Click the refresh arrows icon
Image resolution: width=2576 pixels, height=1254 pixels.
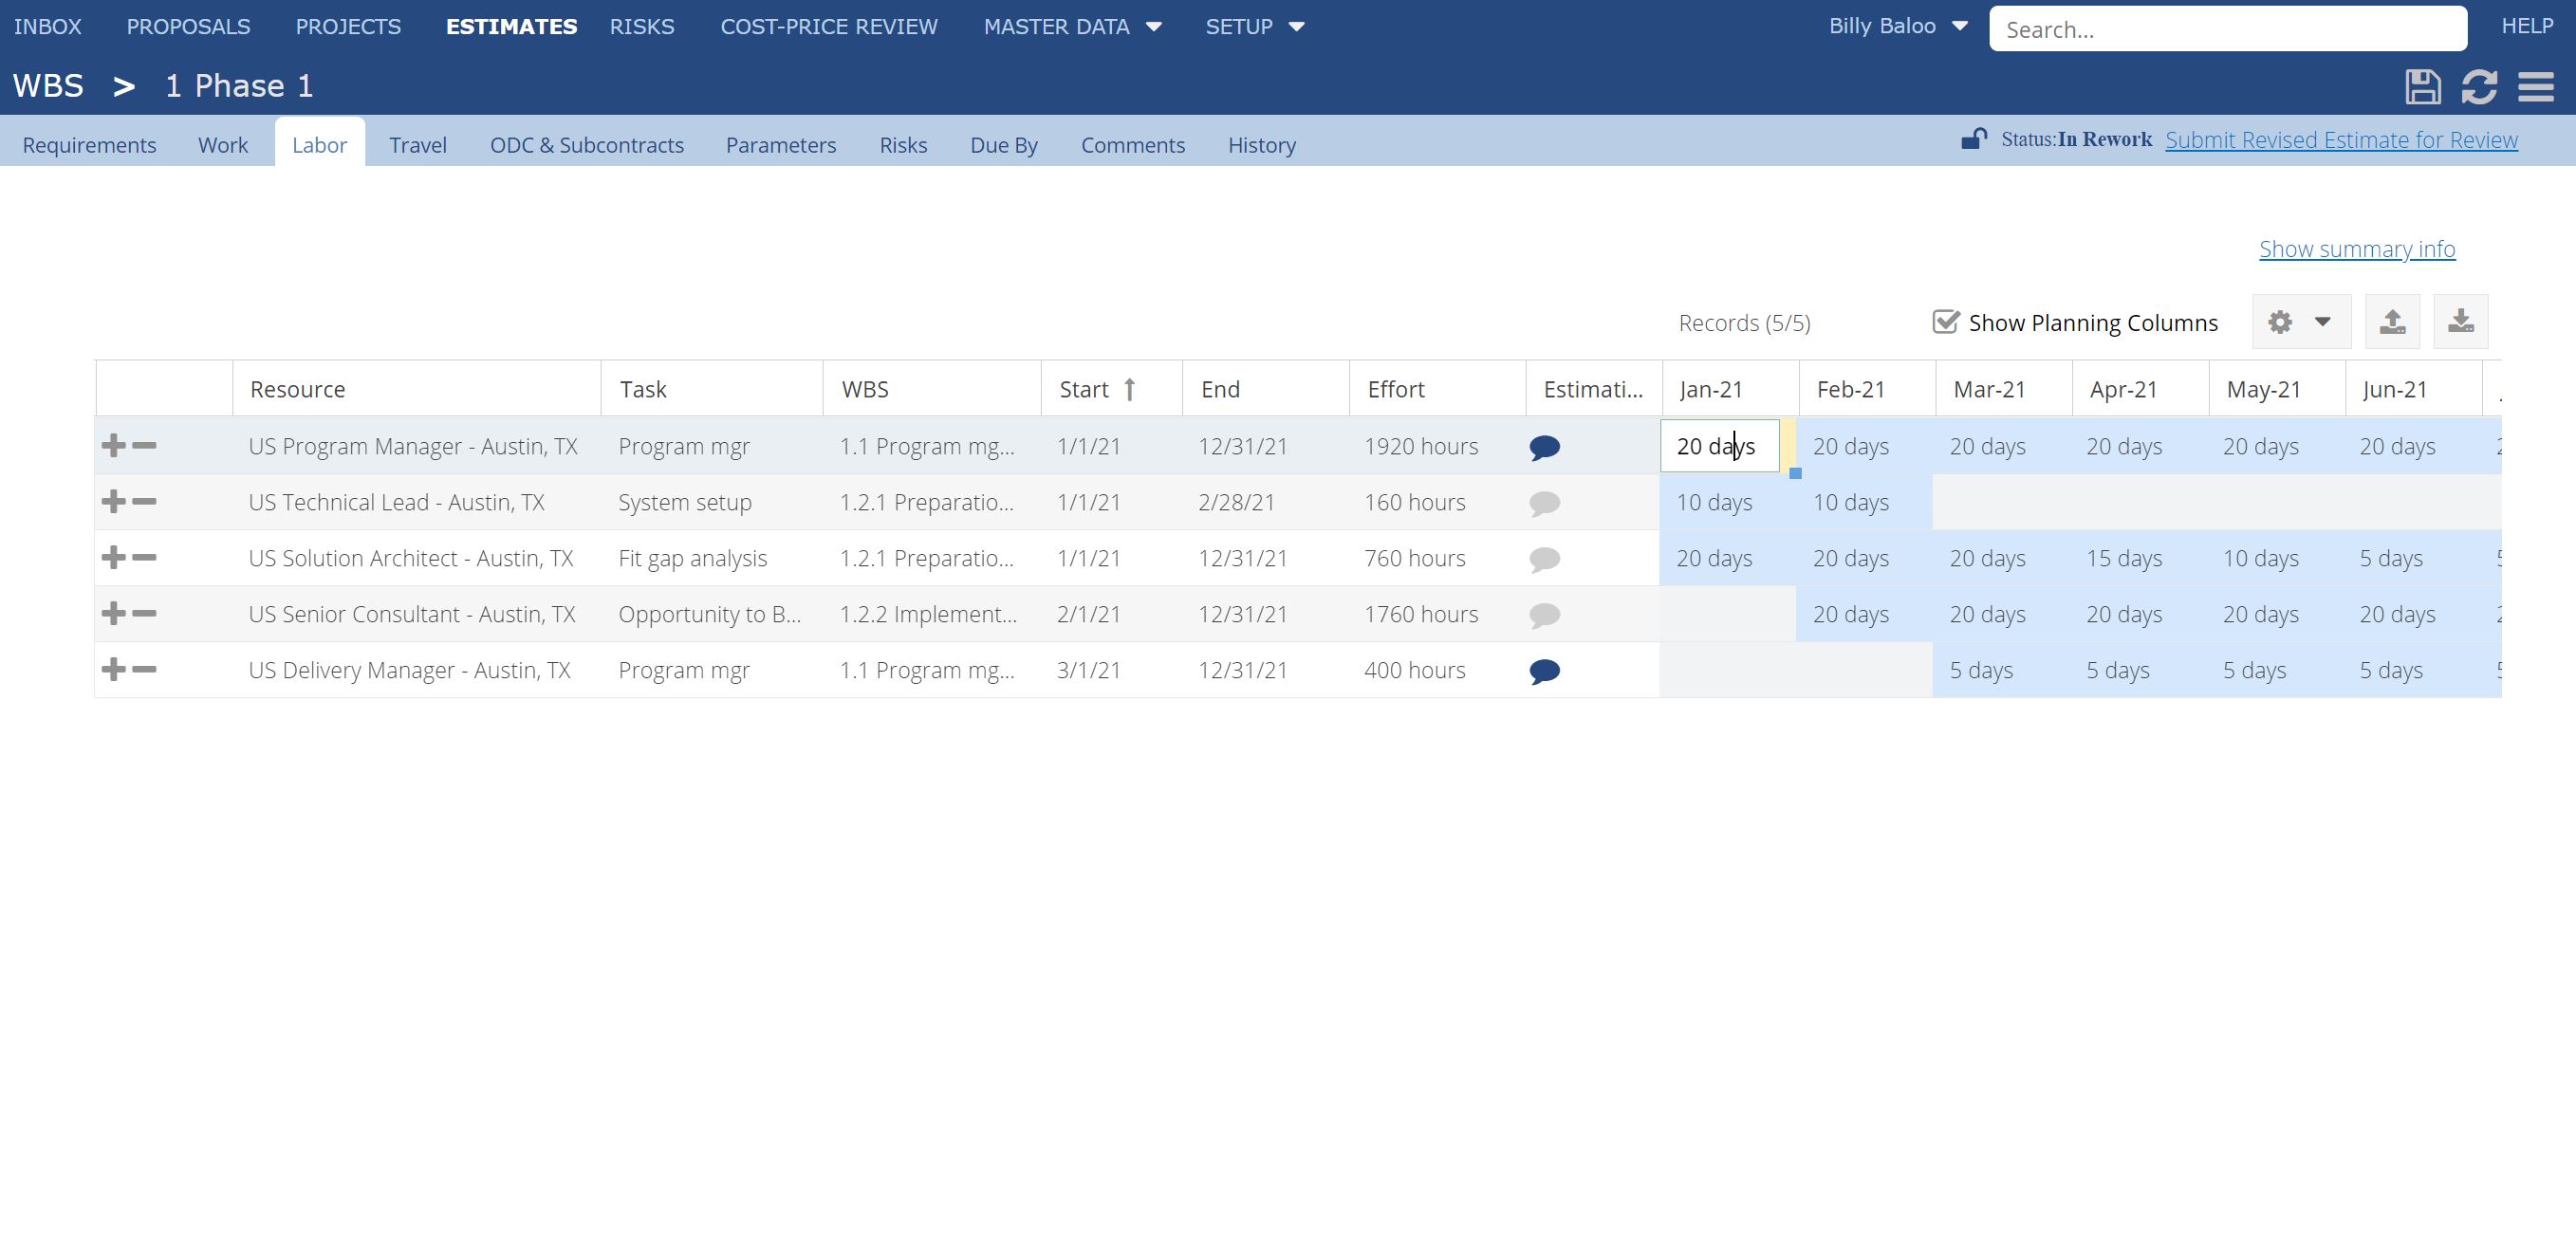tap(2479, 86)
